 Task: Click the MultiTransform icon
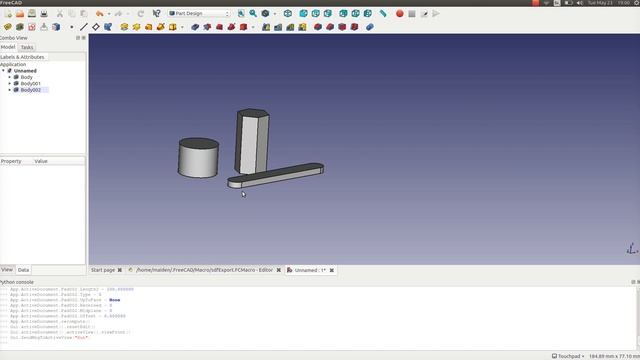pyautogui.click(x=302, y=27)
